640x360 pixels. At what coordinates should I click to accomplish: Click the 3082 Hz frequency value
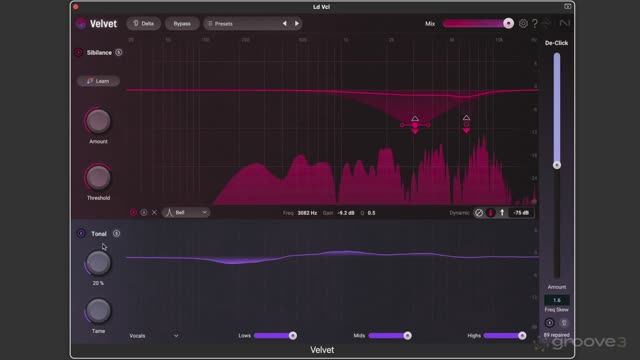point(307,213)
